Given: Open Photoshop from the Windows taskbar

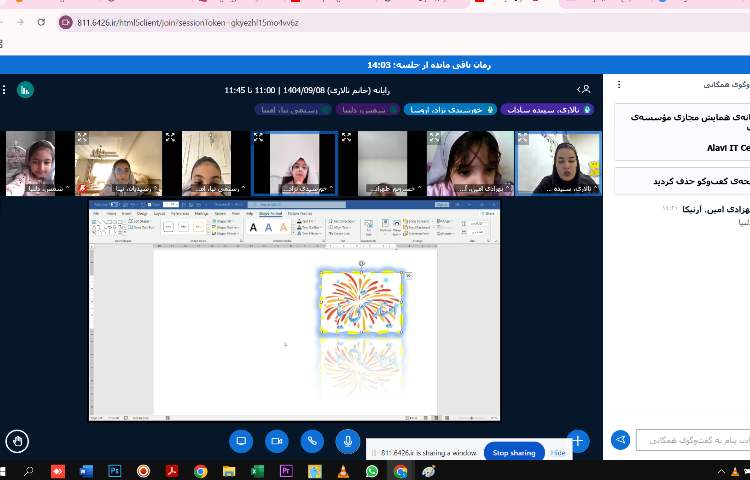Looking at the screenshot, I should [x=114, y=471].
